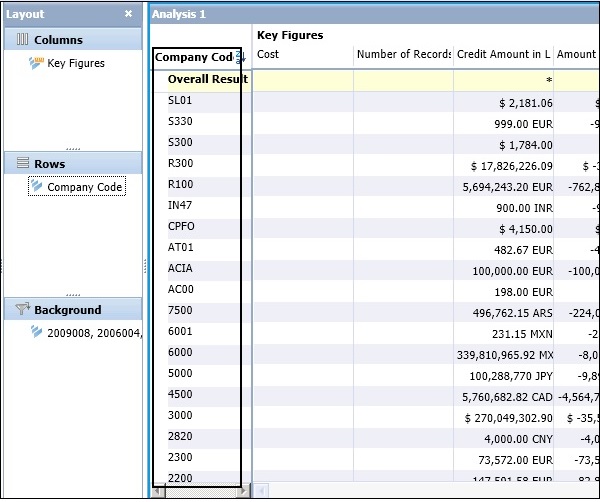Select company code R300 row header
The width and height of the screenshot is (600, 502).
tap(181, 164)
